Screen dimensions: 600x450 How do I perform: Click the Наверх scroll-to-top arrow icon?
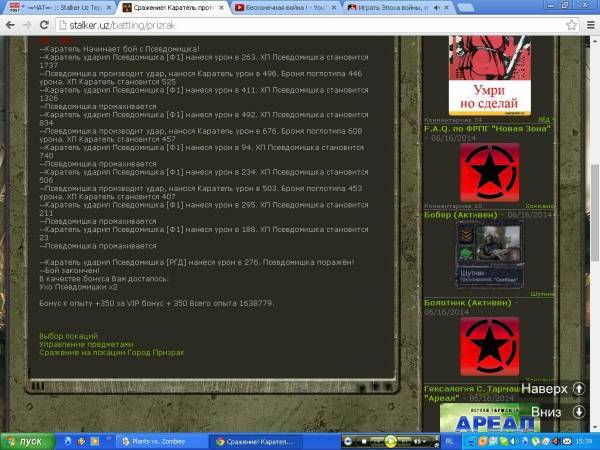tap(578, 388)
